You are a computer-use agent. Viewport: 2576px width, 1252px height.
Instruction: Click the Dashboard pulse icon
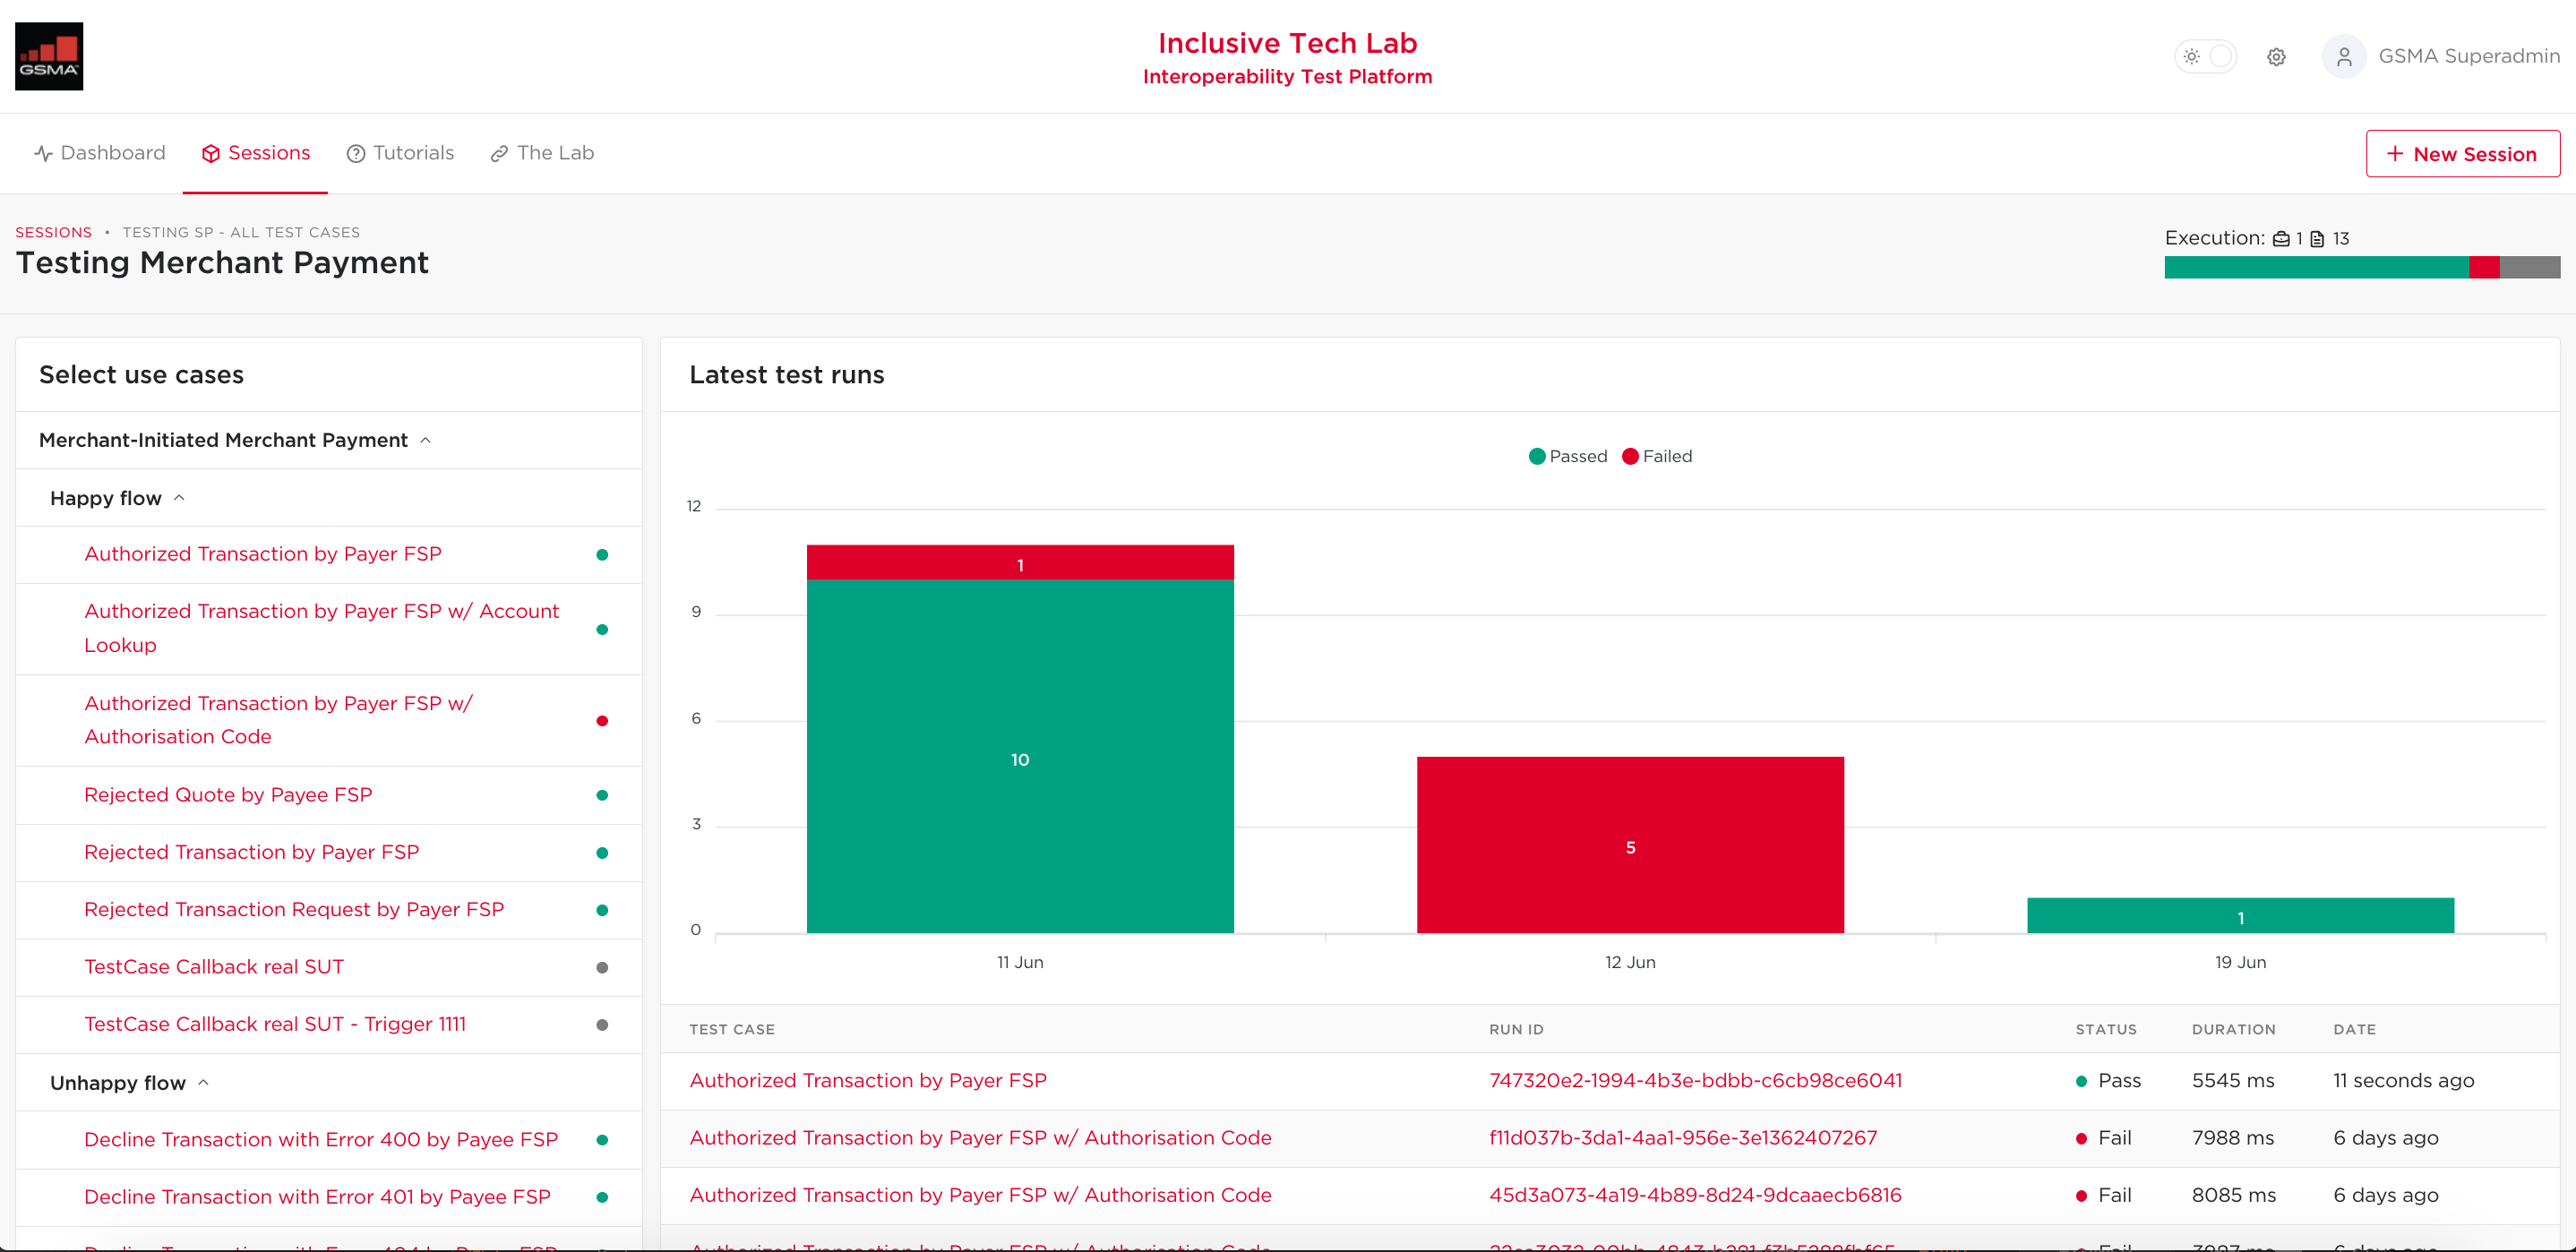pyautogui.click(x=43, y=153)
